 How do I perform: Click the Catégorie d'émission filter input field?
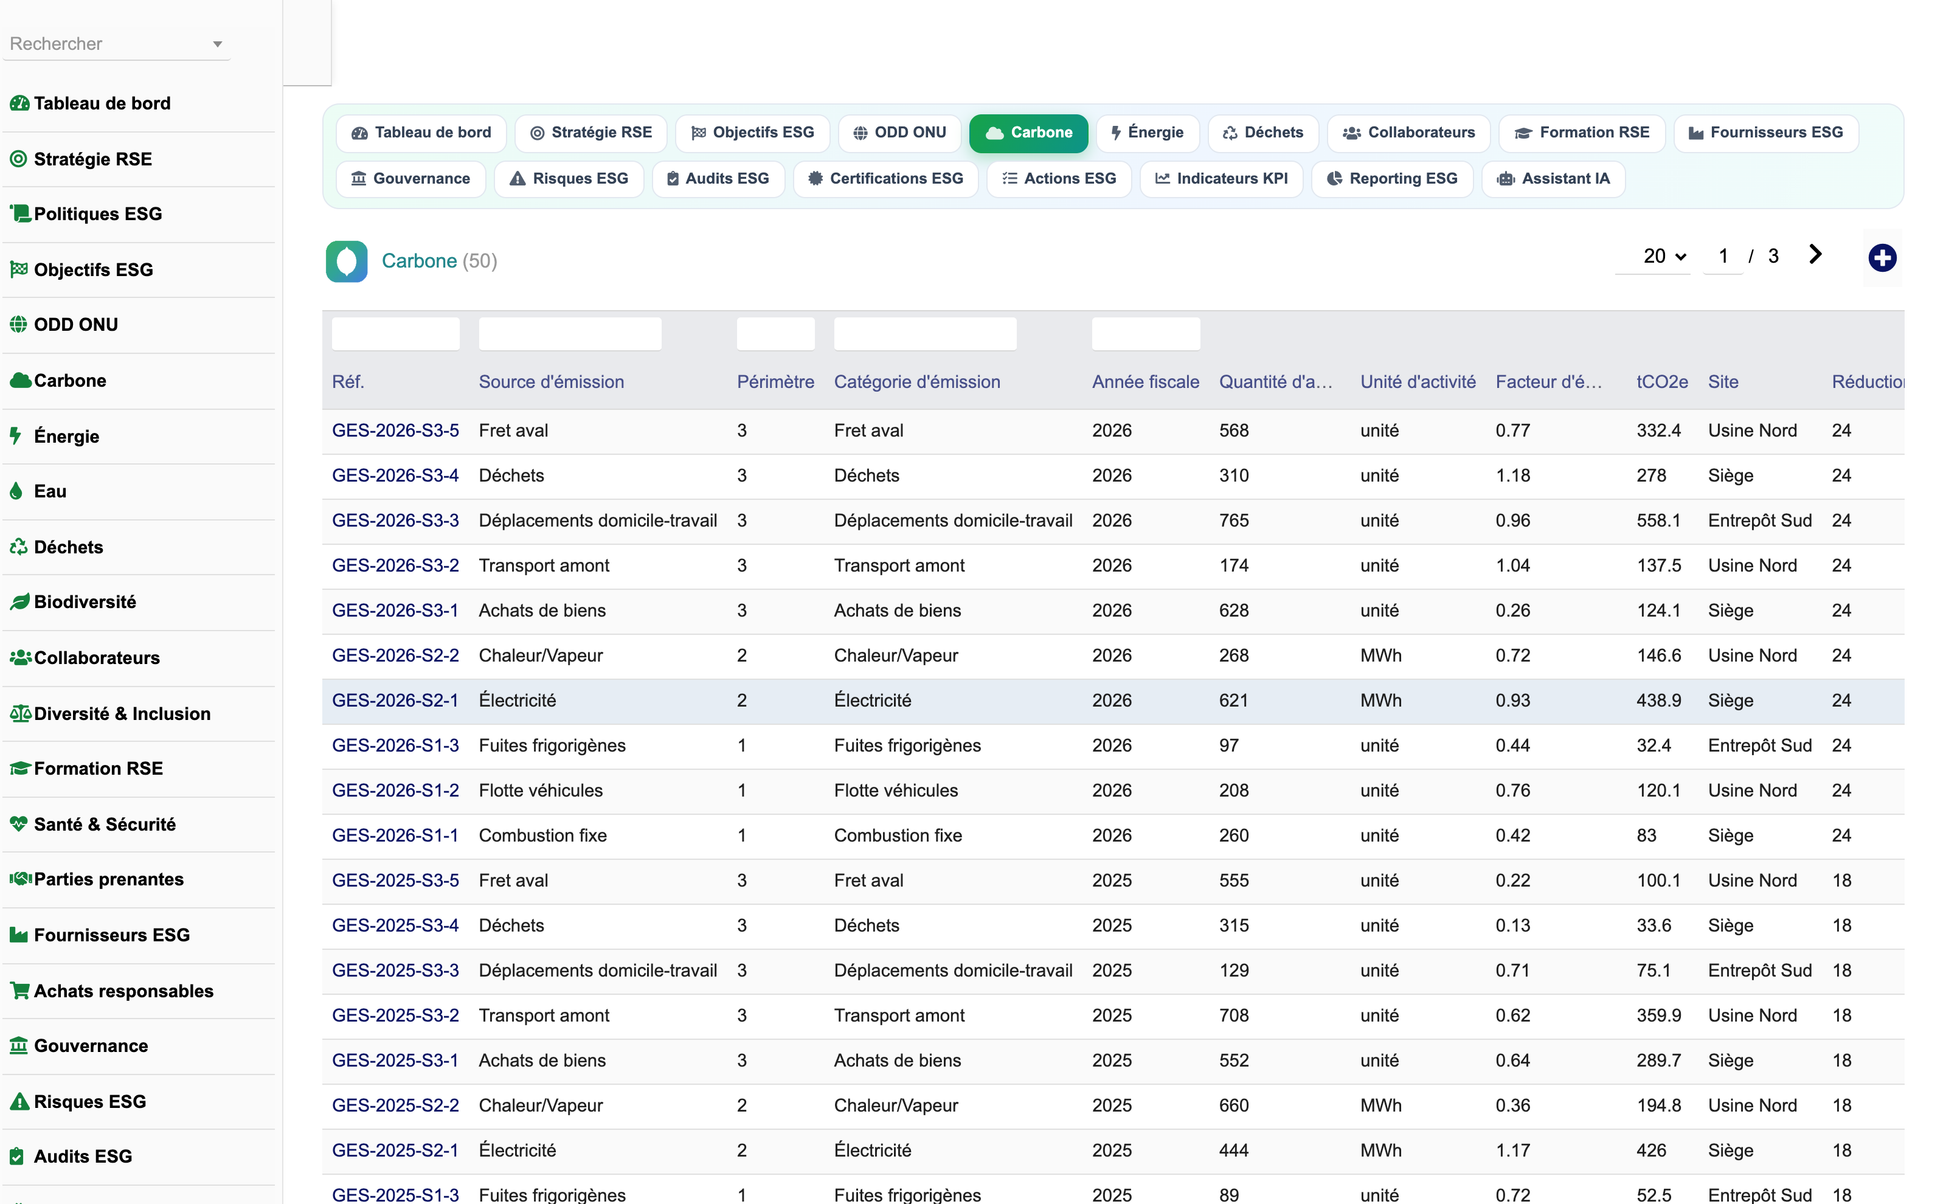pos(925,334)
